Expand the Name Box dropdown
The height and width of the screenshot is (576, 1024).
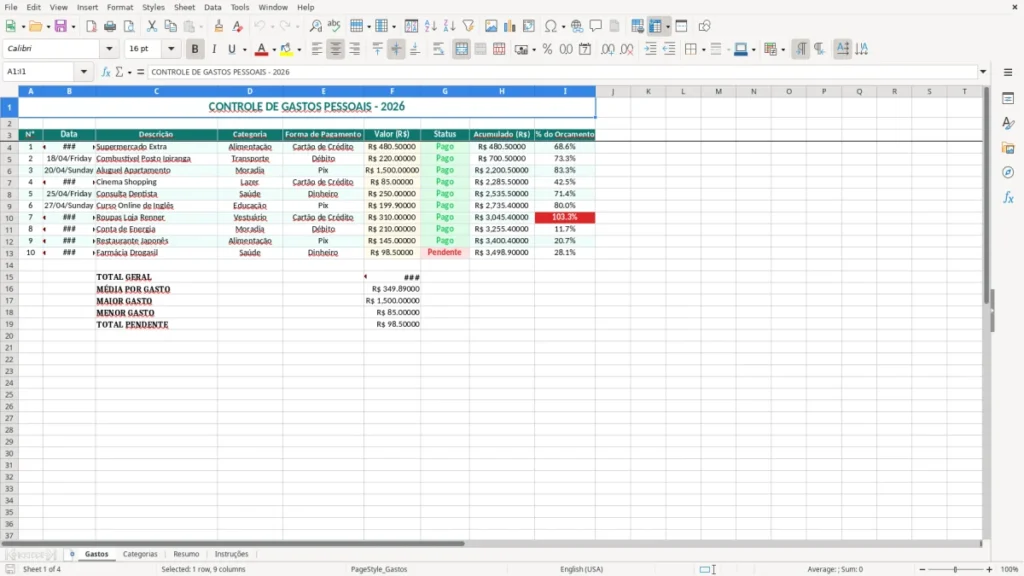point(84,72)
